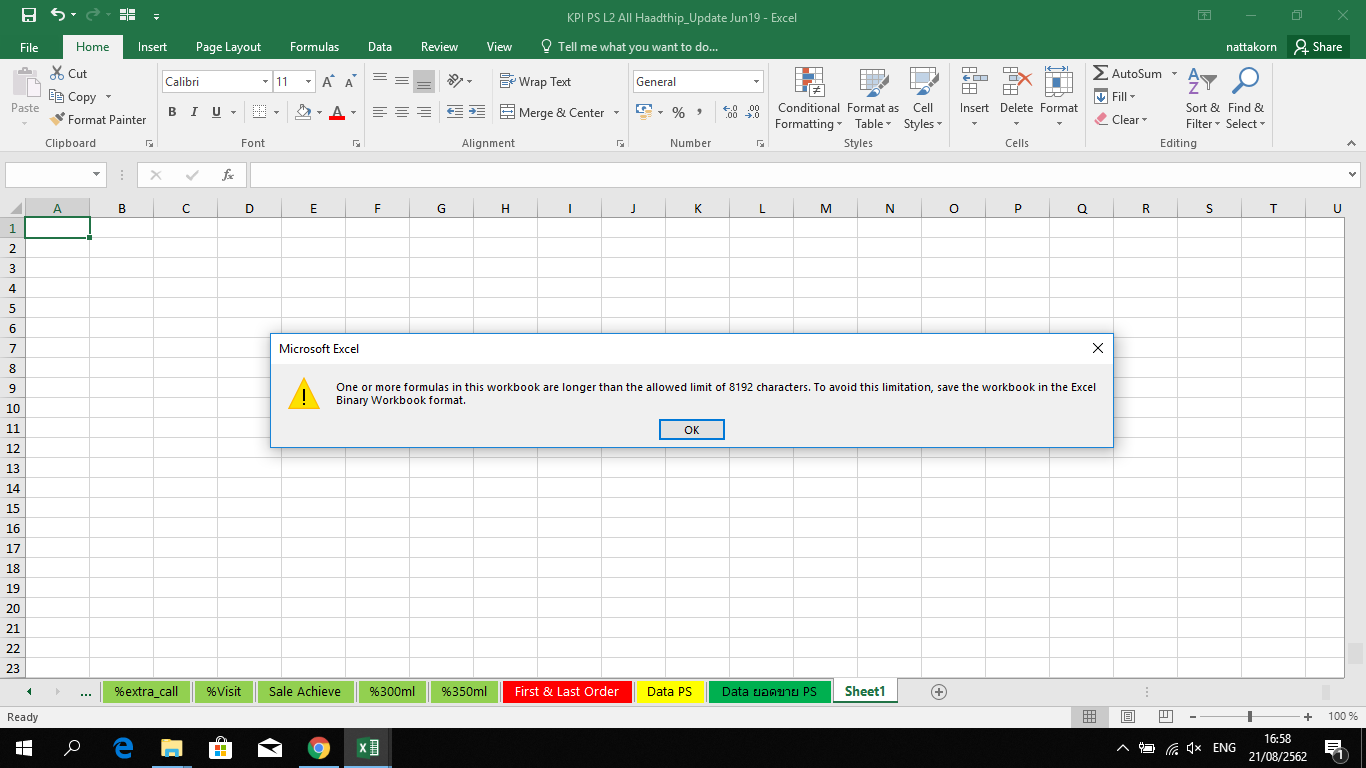Open the Conditional Formatting icon
The height and width of the screenshot is (768, 1366).
[x=808, y=82]
